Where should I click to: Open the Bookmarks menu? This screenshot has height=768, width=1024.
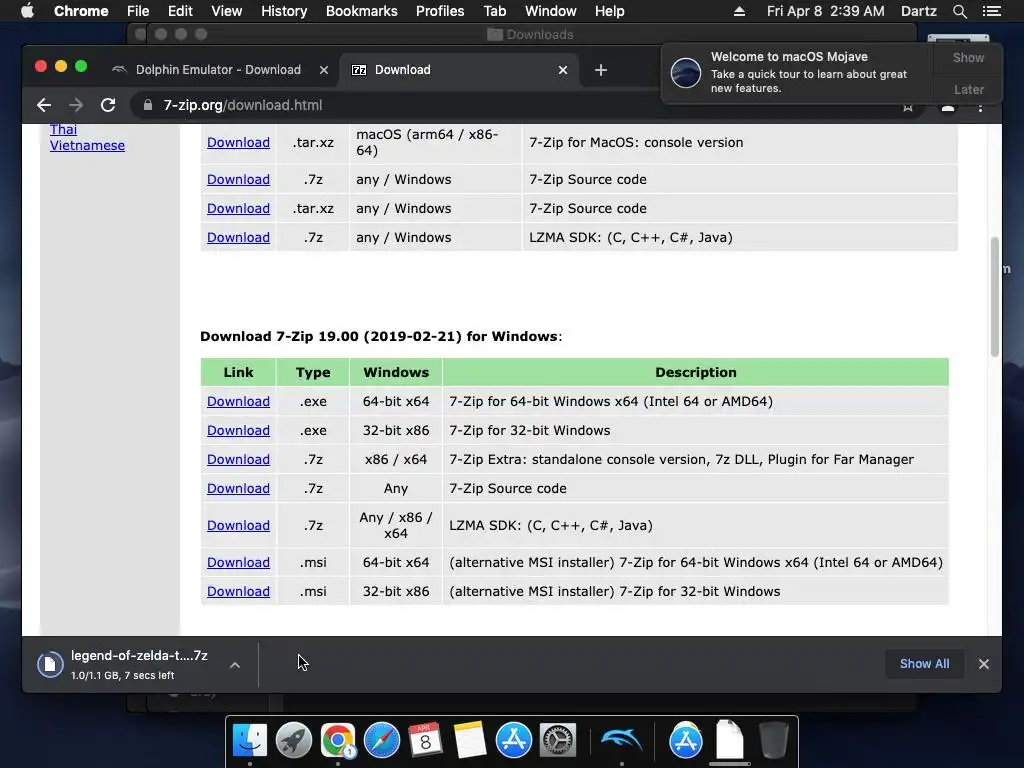click(x=362, y=11)
